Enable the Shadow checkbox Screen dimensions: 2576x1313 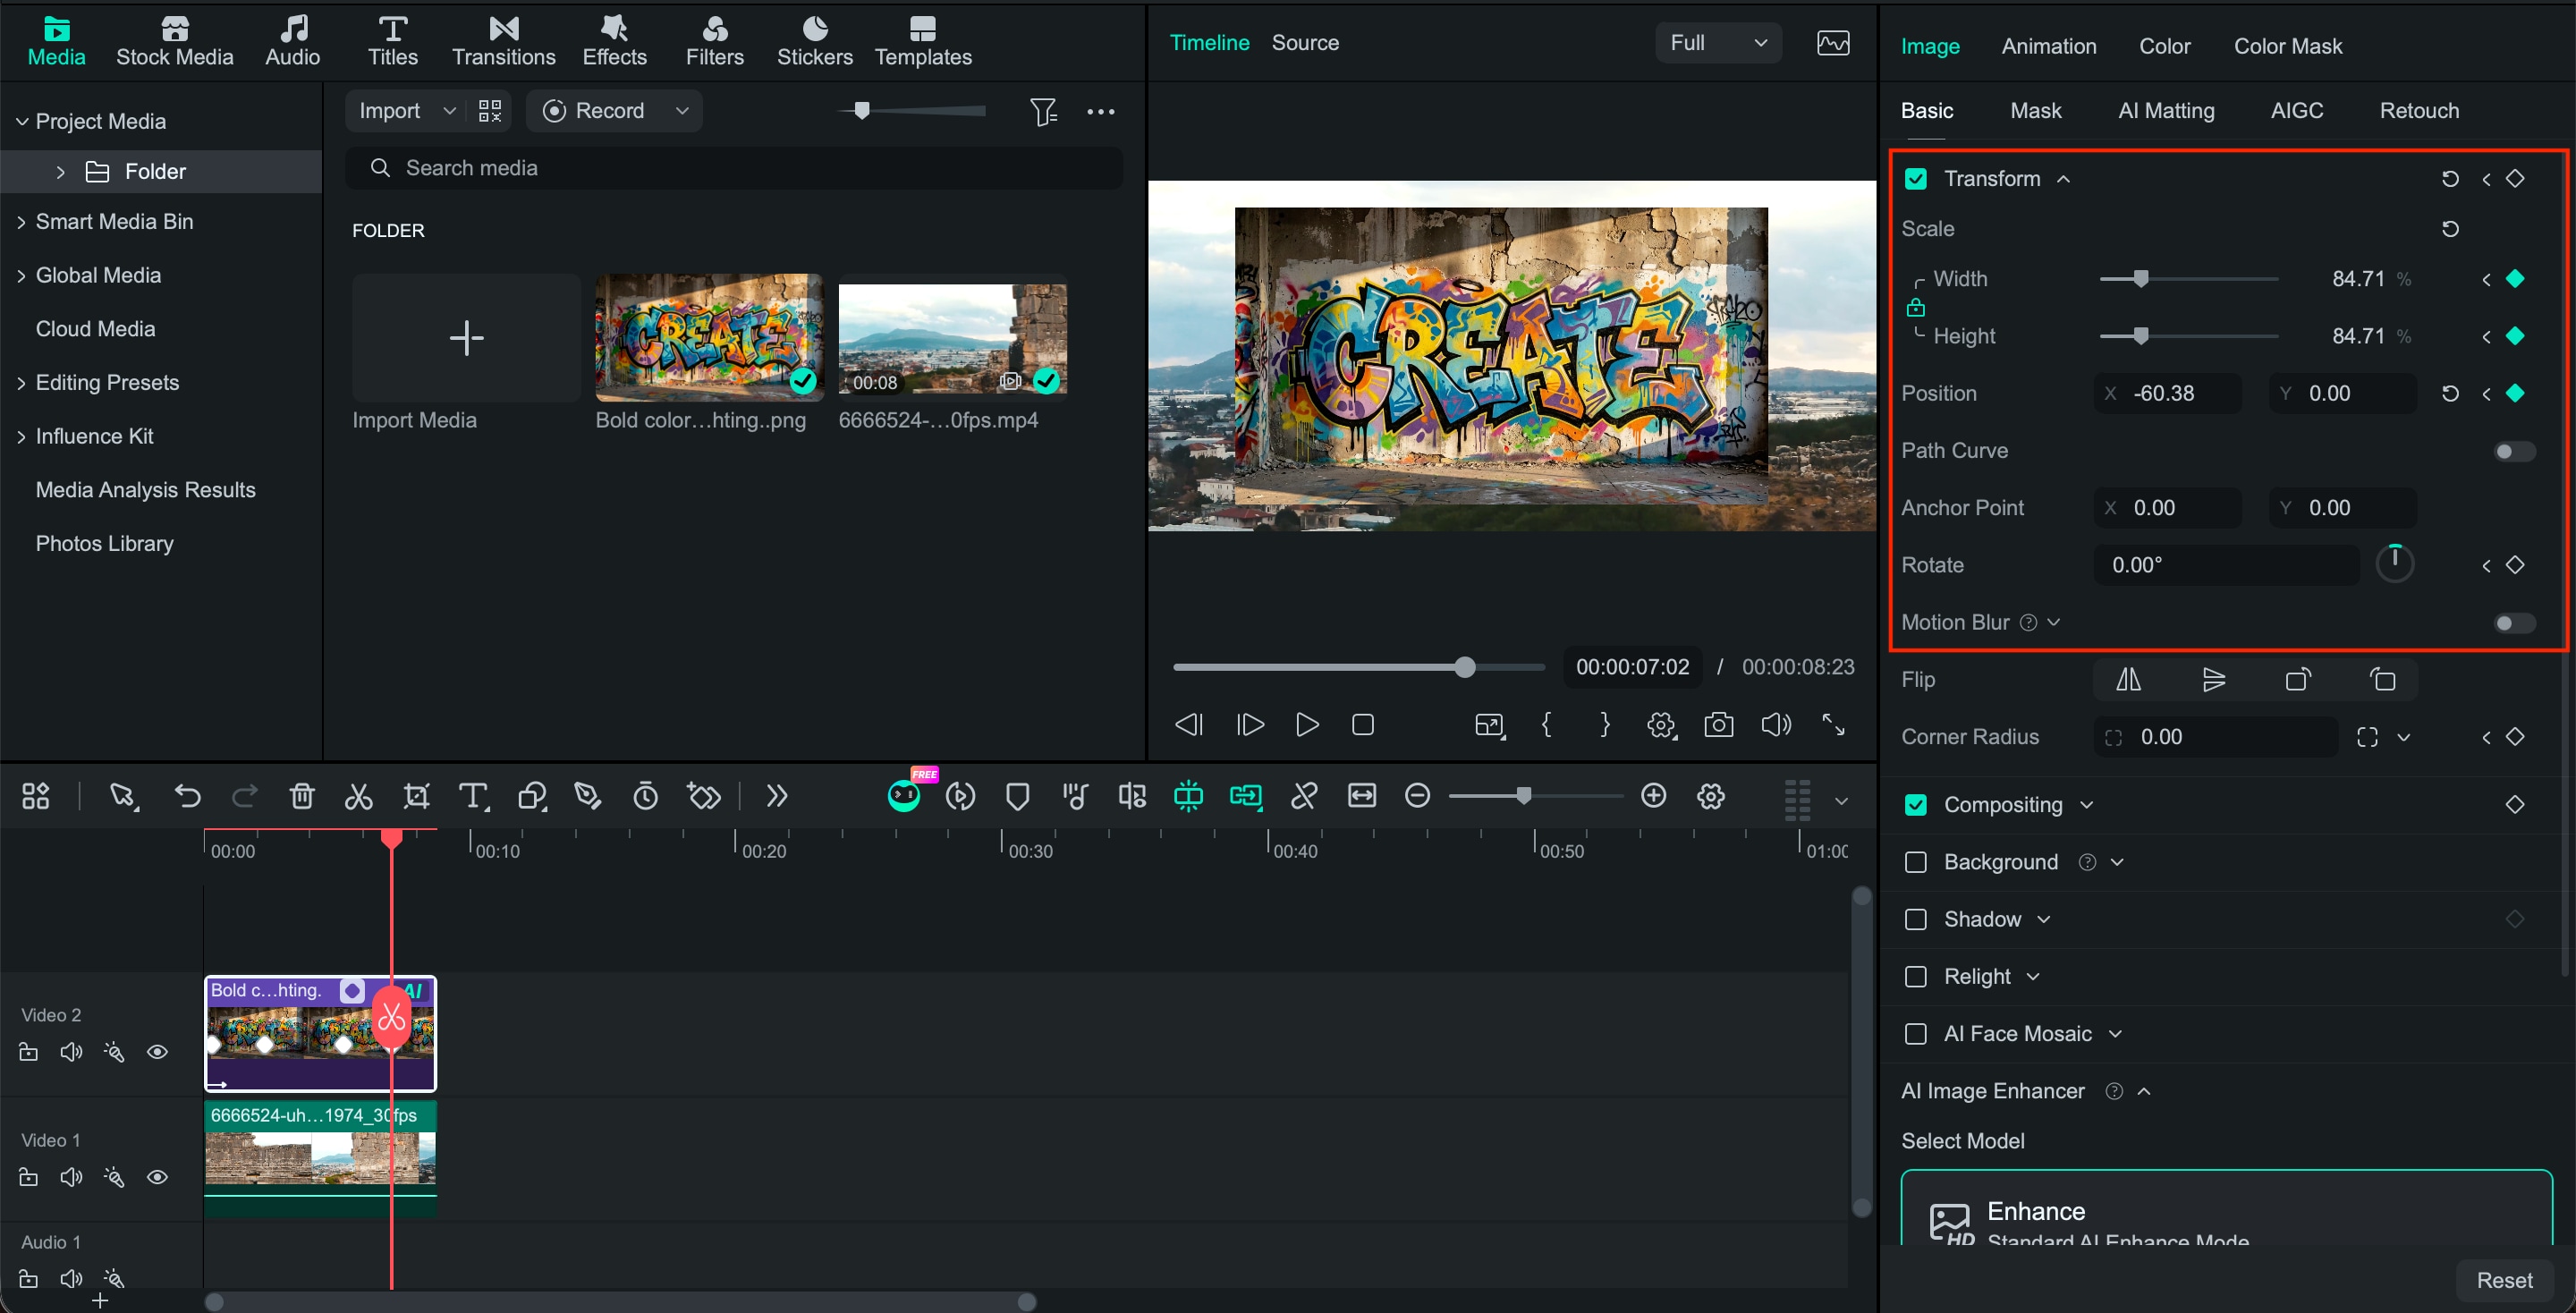coord(1915,919)
